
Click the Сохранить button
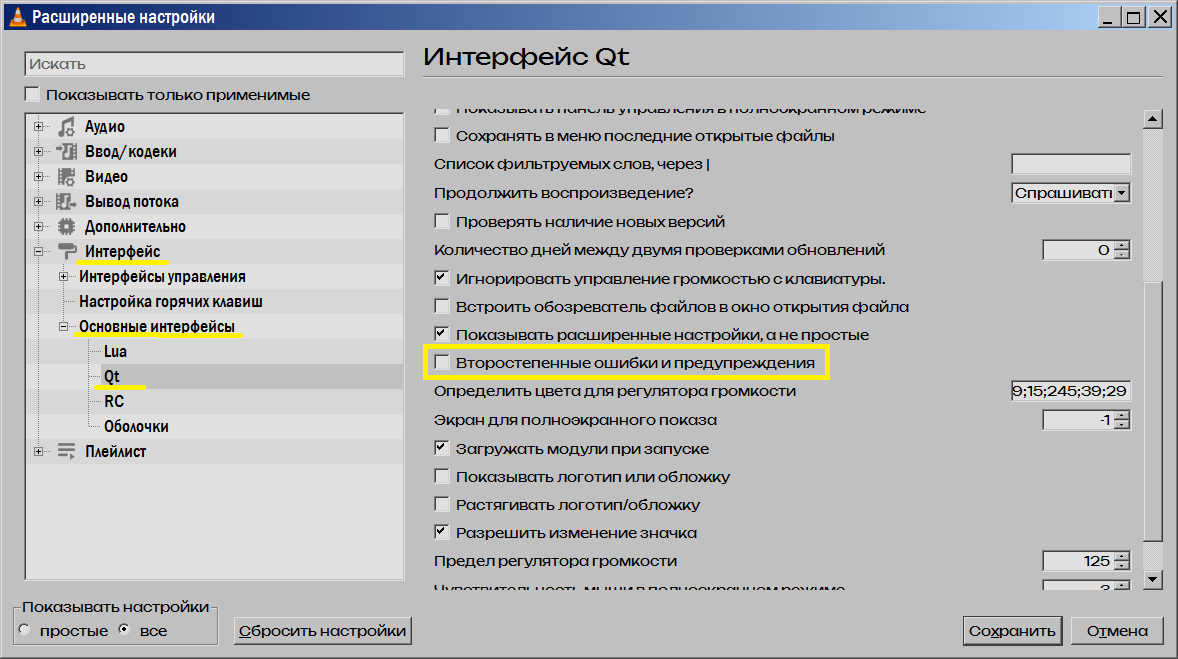[x=1012, y=630]
